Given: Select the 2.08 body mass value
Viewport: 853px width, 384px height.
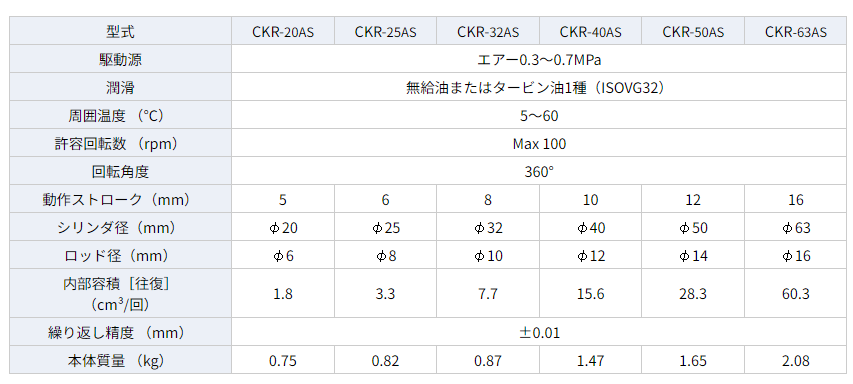Looking at the screenshot, I should click(795, 360).
